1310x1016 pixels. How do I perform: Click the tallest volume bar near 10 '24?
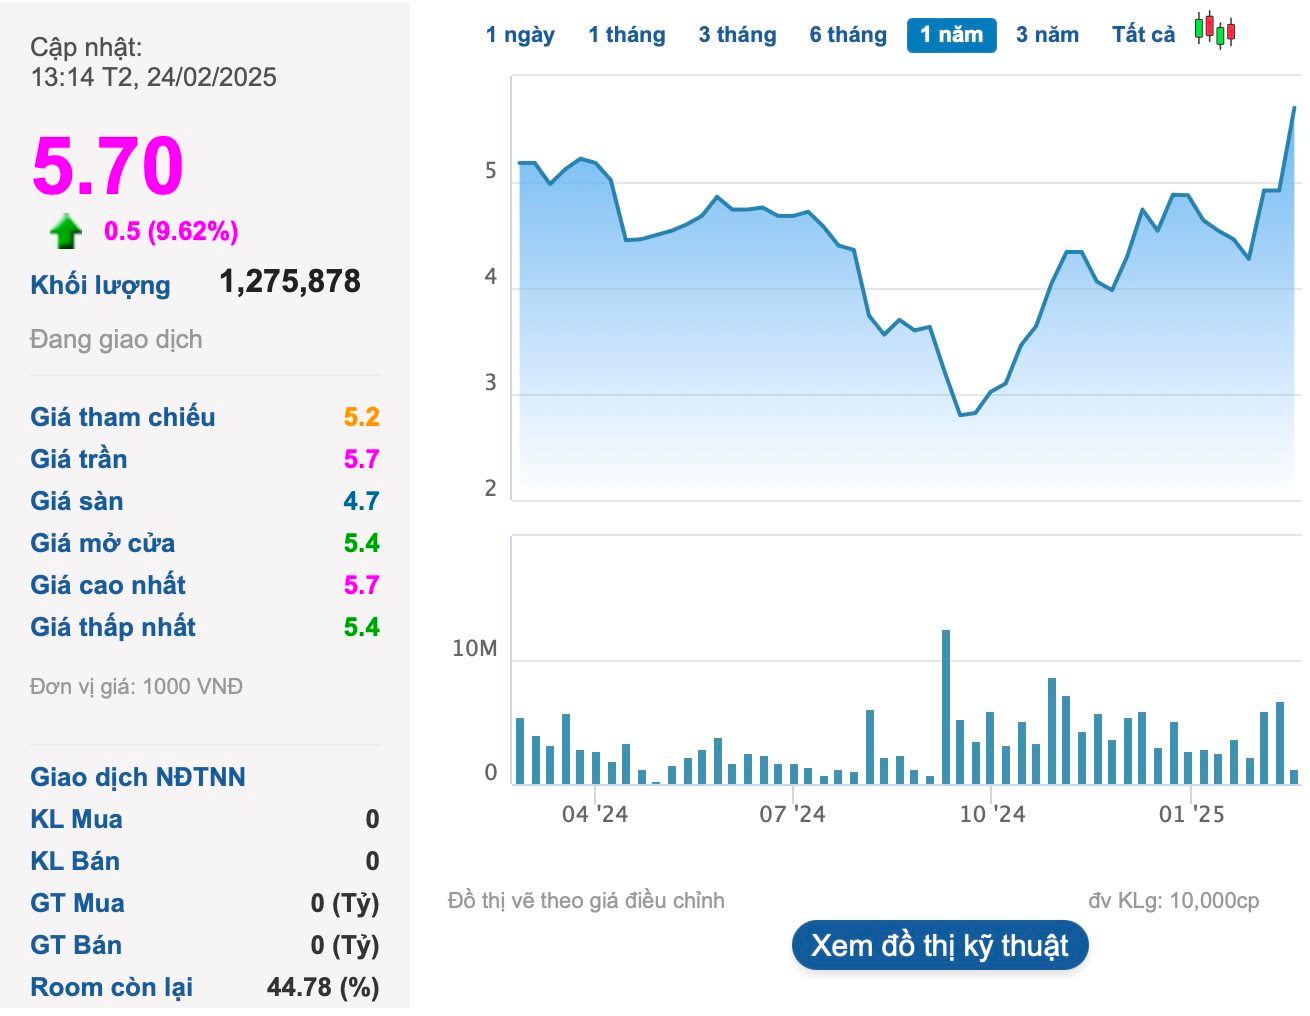point(946,707)
